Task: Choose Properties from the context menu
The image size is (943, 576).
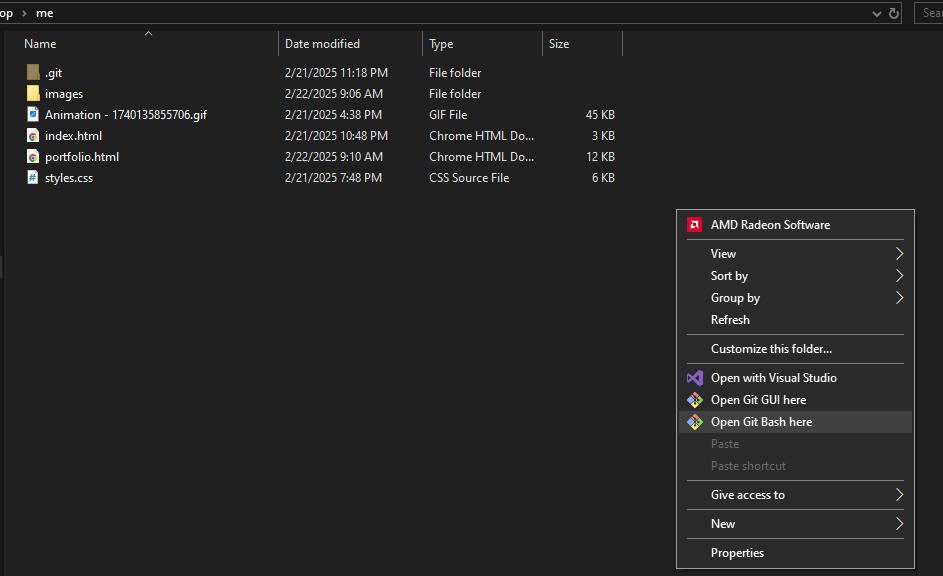Action: (737, 552)
